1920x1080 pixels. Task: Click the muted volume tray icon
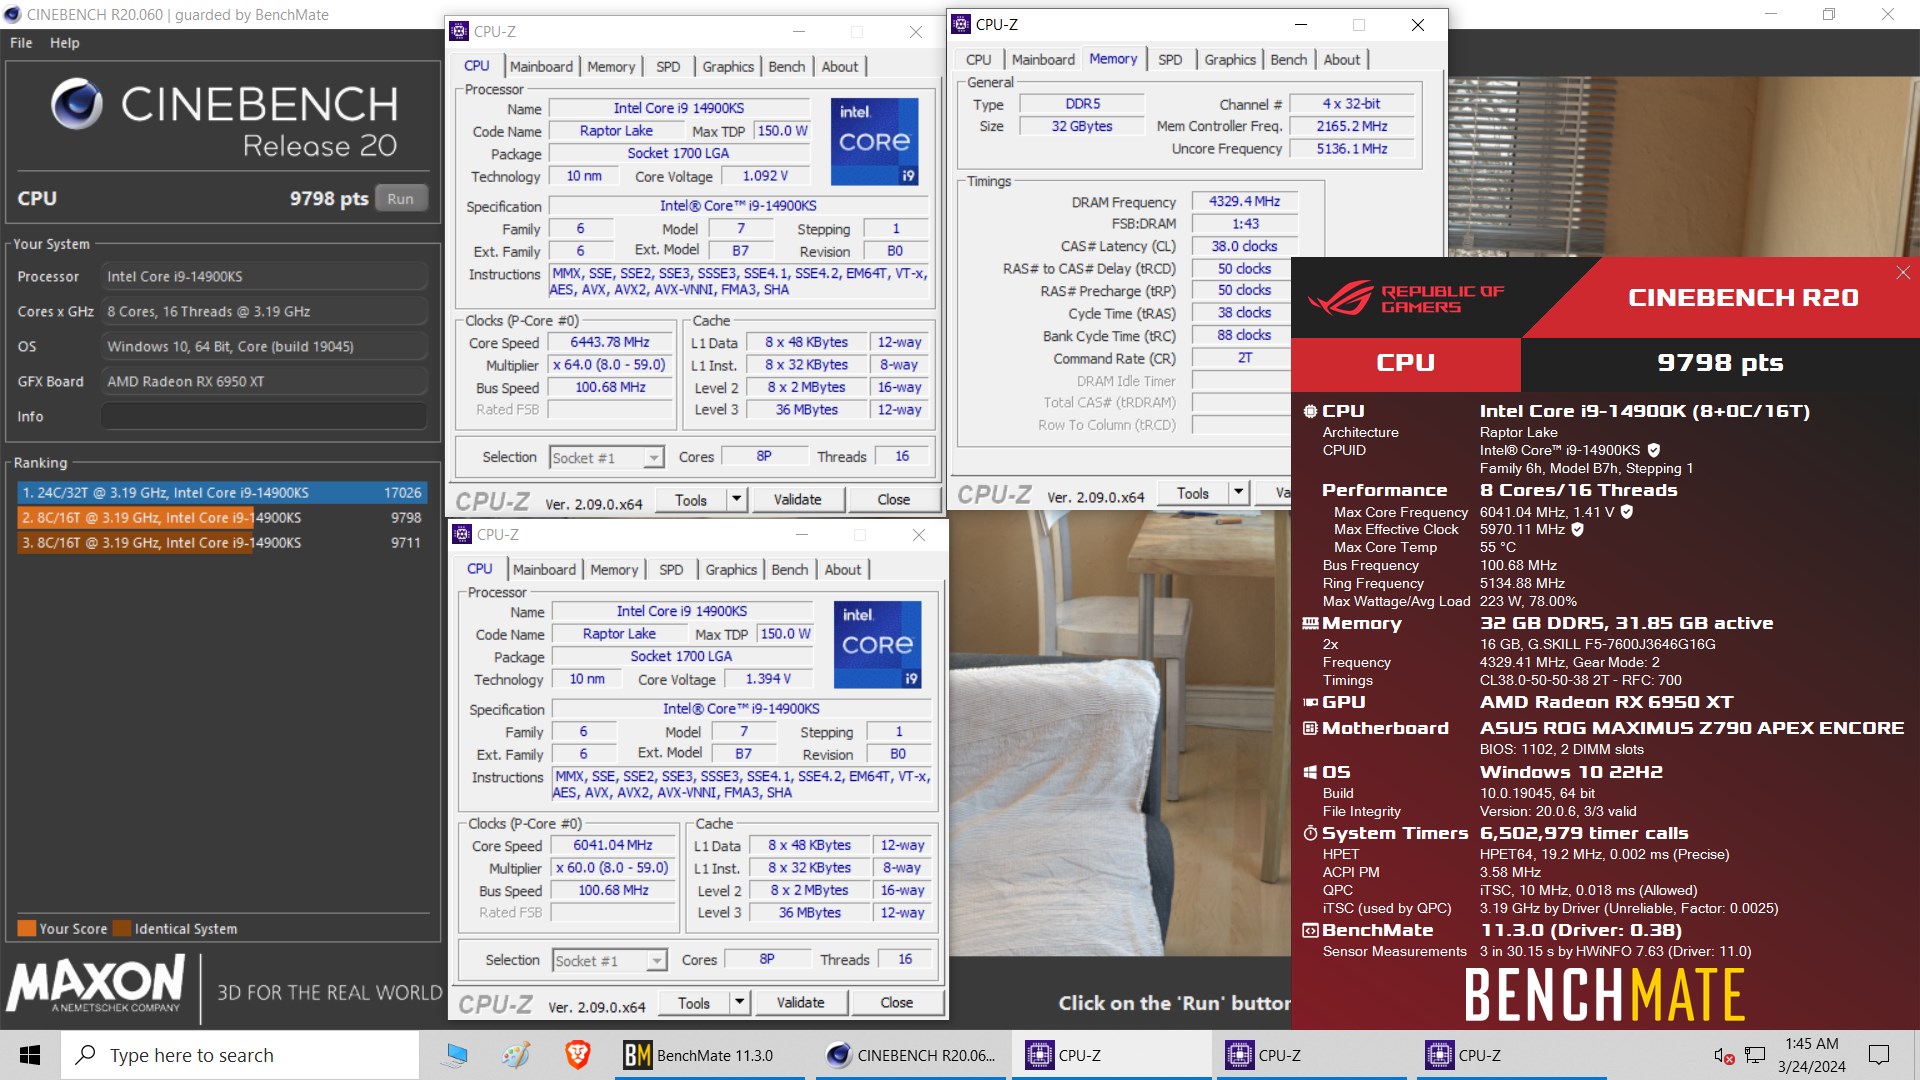(x=1724, y=1055)
